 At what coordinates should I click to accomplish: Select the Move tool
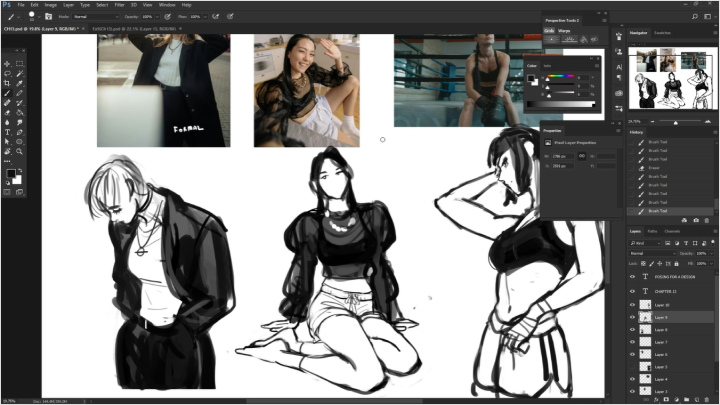[x=7, y=64]
